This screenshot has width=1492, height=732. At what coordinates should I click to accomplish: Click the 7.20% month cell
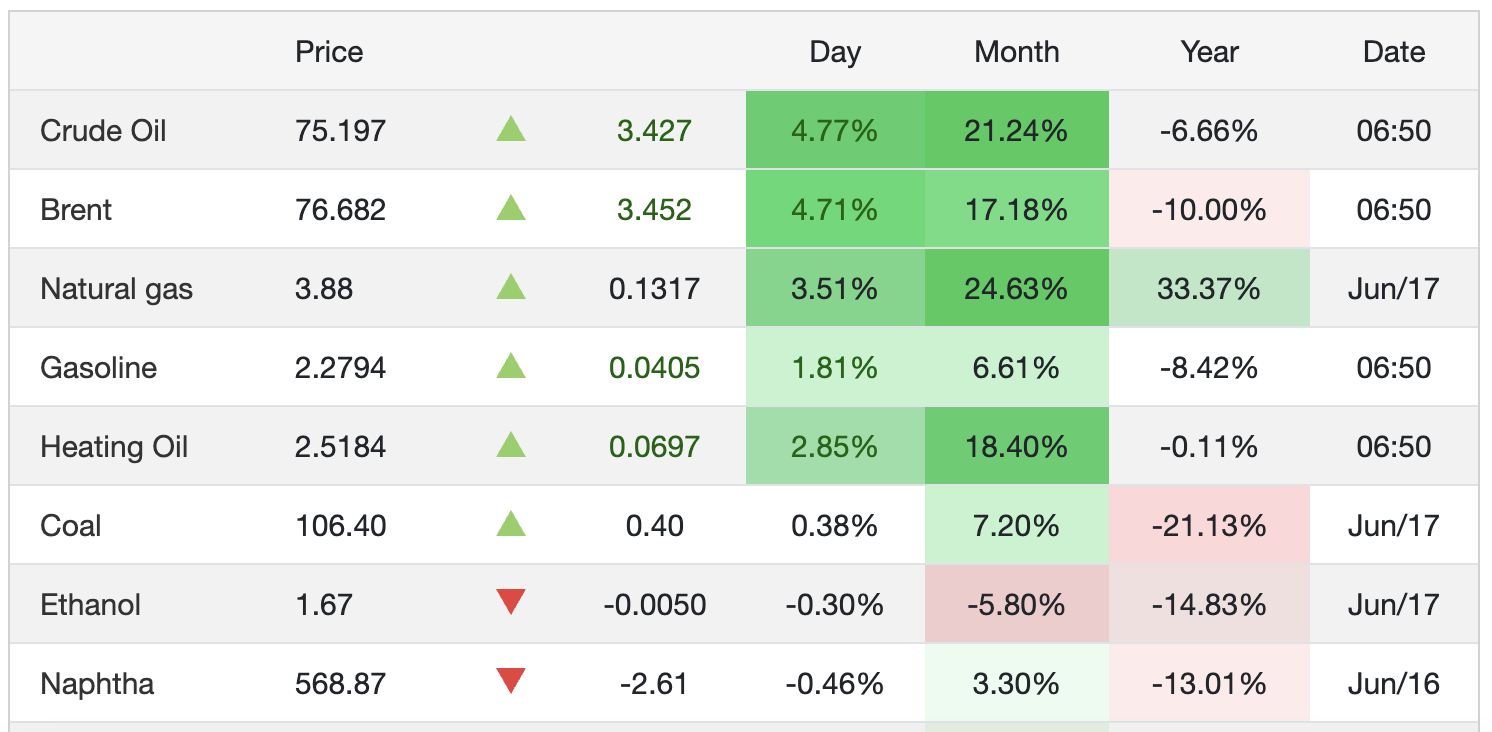[x=1017, y=525]
